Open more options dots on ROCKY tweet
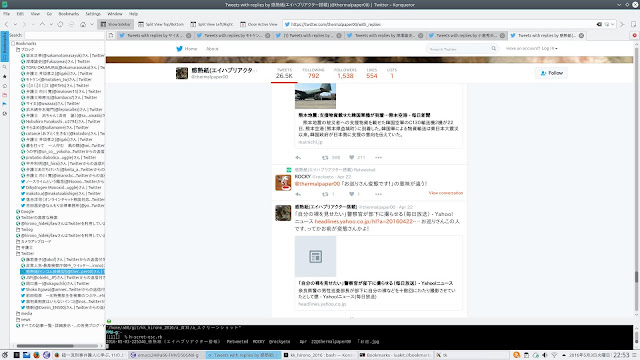The width and height of the screenshot is (640, 360). click(x=378, y=194)
